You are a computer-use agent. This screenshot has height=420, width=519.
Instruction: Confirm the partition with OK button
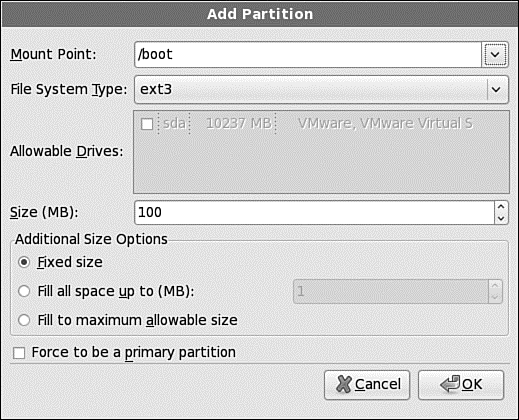point(461,385)
